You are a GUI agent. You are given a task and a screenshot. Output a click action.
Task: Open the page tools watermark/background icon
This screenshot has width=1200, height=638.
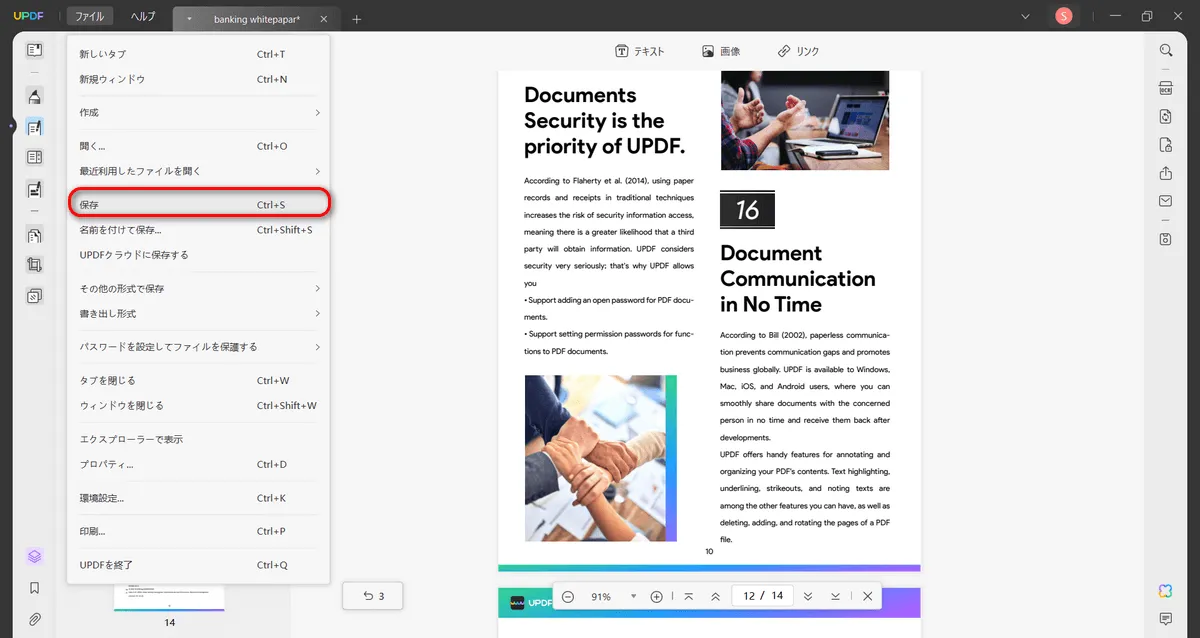click(35, 296)
